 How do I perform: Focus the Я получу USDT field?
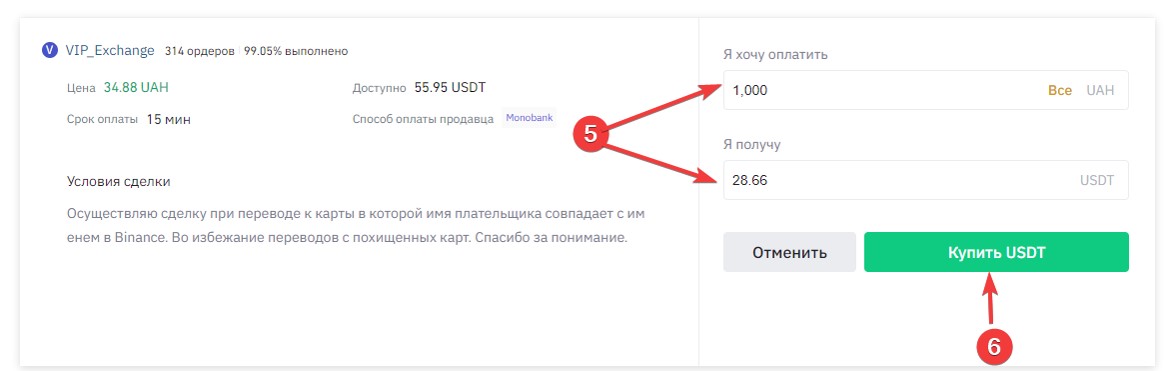[925, 180]
